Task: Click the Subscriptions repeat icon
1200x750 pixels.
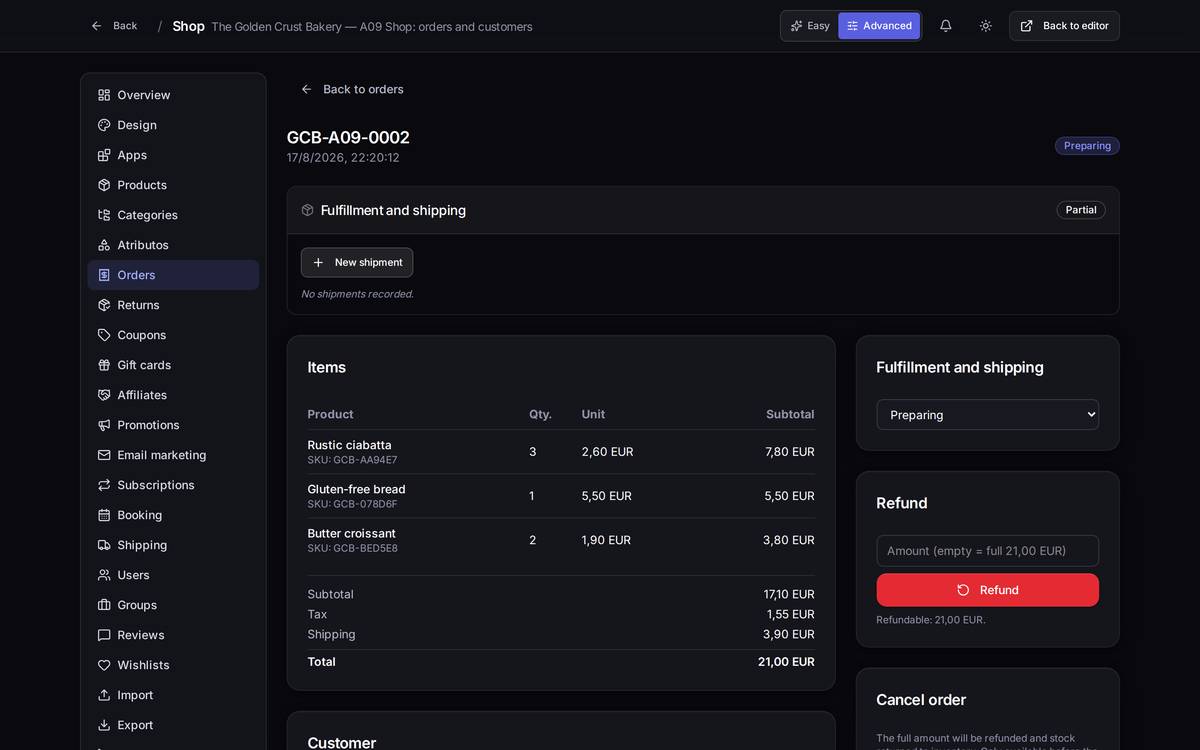Action: (x=104, y=485)
